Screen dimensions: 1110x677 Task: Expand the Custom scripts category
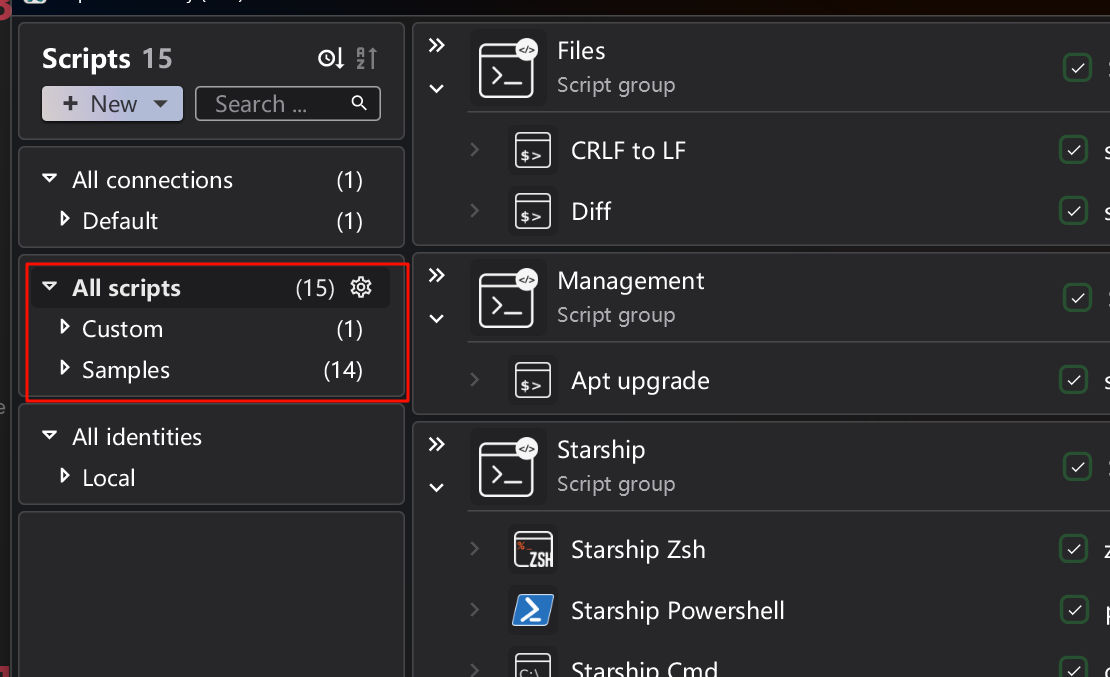[65, 328]
